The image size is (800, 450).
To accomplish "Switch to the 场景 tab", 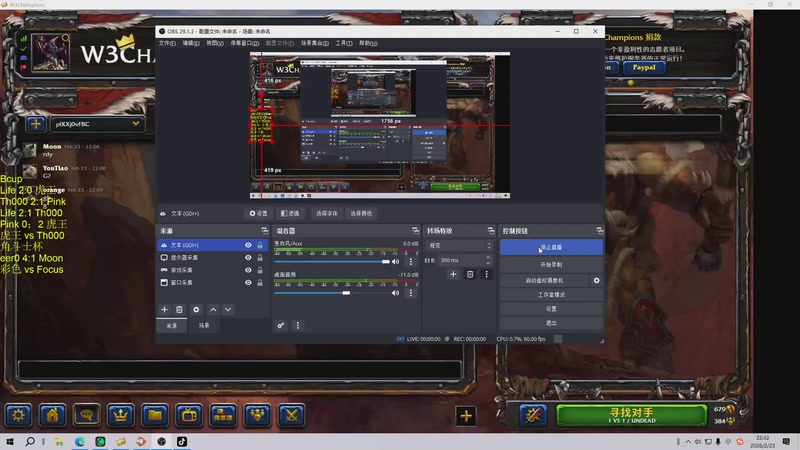I will click(204, 326).
